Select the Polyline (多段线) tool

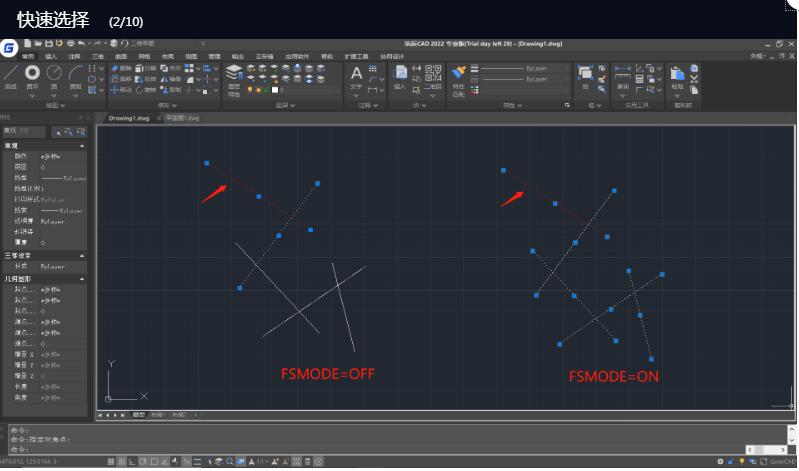33,75
